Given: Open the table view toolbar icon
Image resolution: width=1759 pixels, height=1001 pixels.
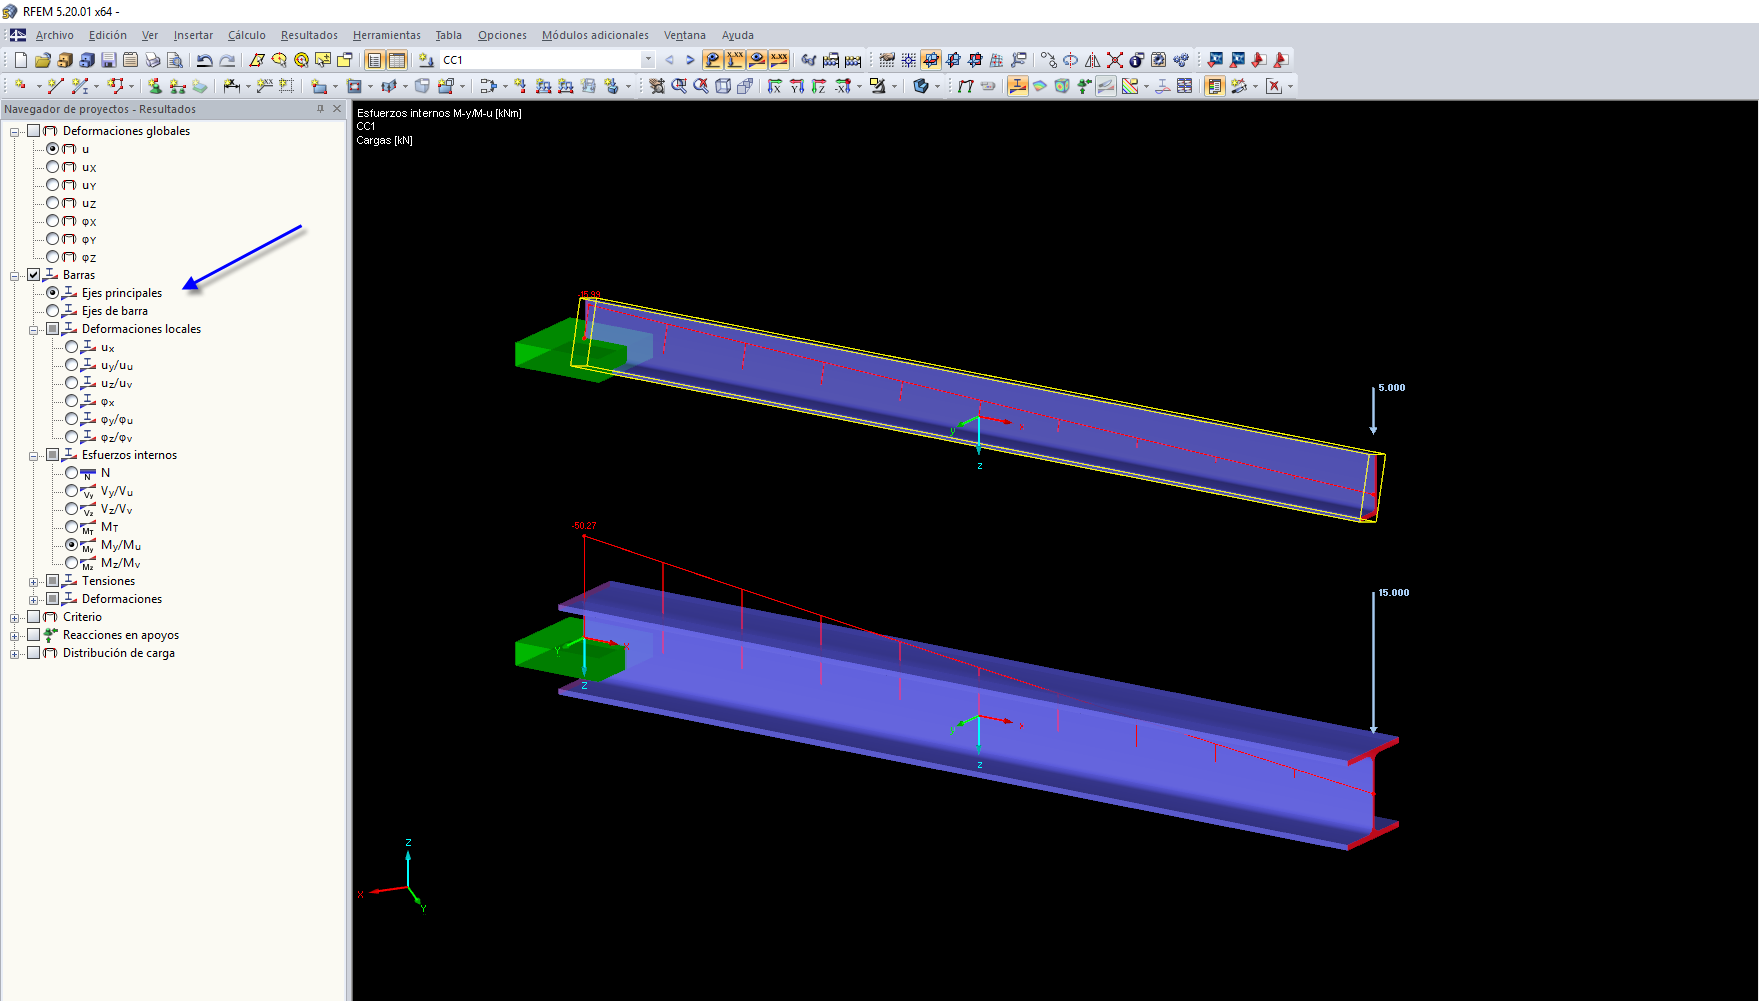Looking at the screenshot, I should coord(397,60).
